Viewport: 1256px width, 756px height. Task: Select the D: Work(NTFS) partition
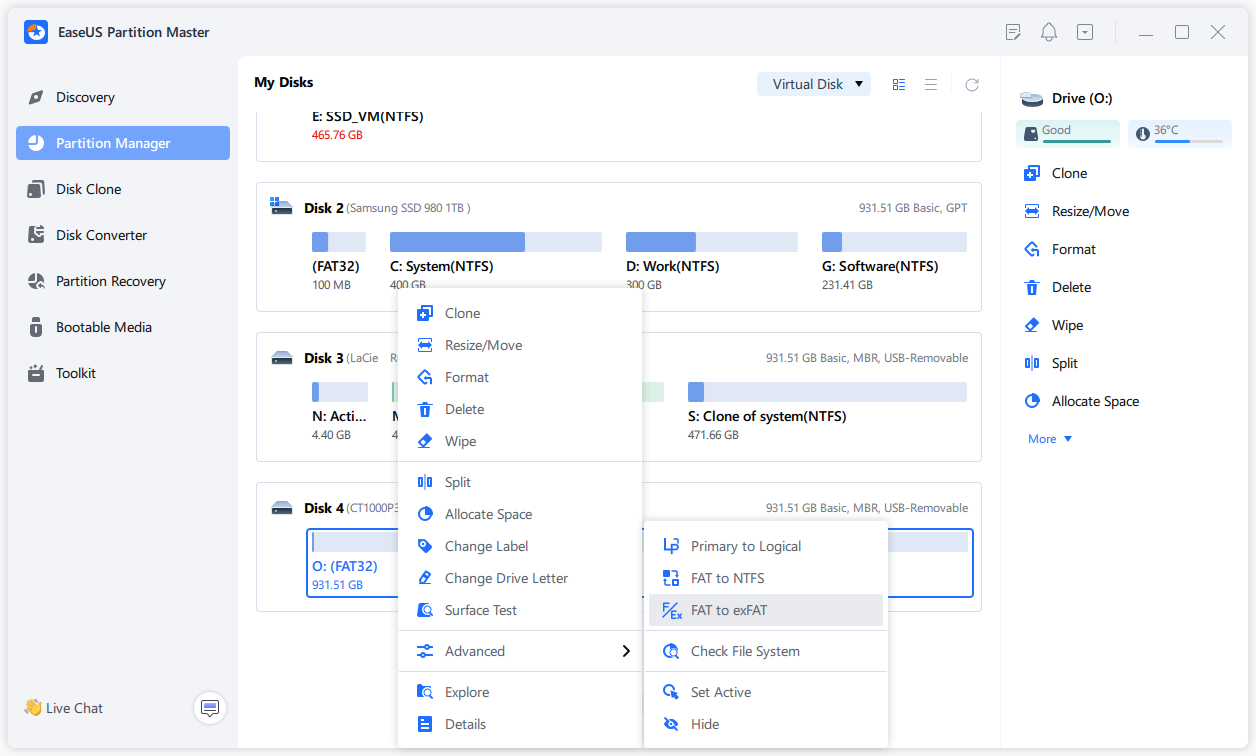point(712,261)
